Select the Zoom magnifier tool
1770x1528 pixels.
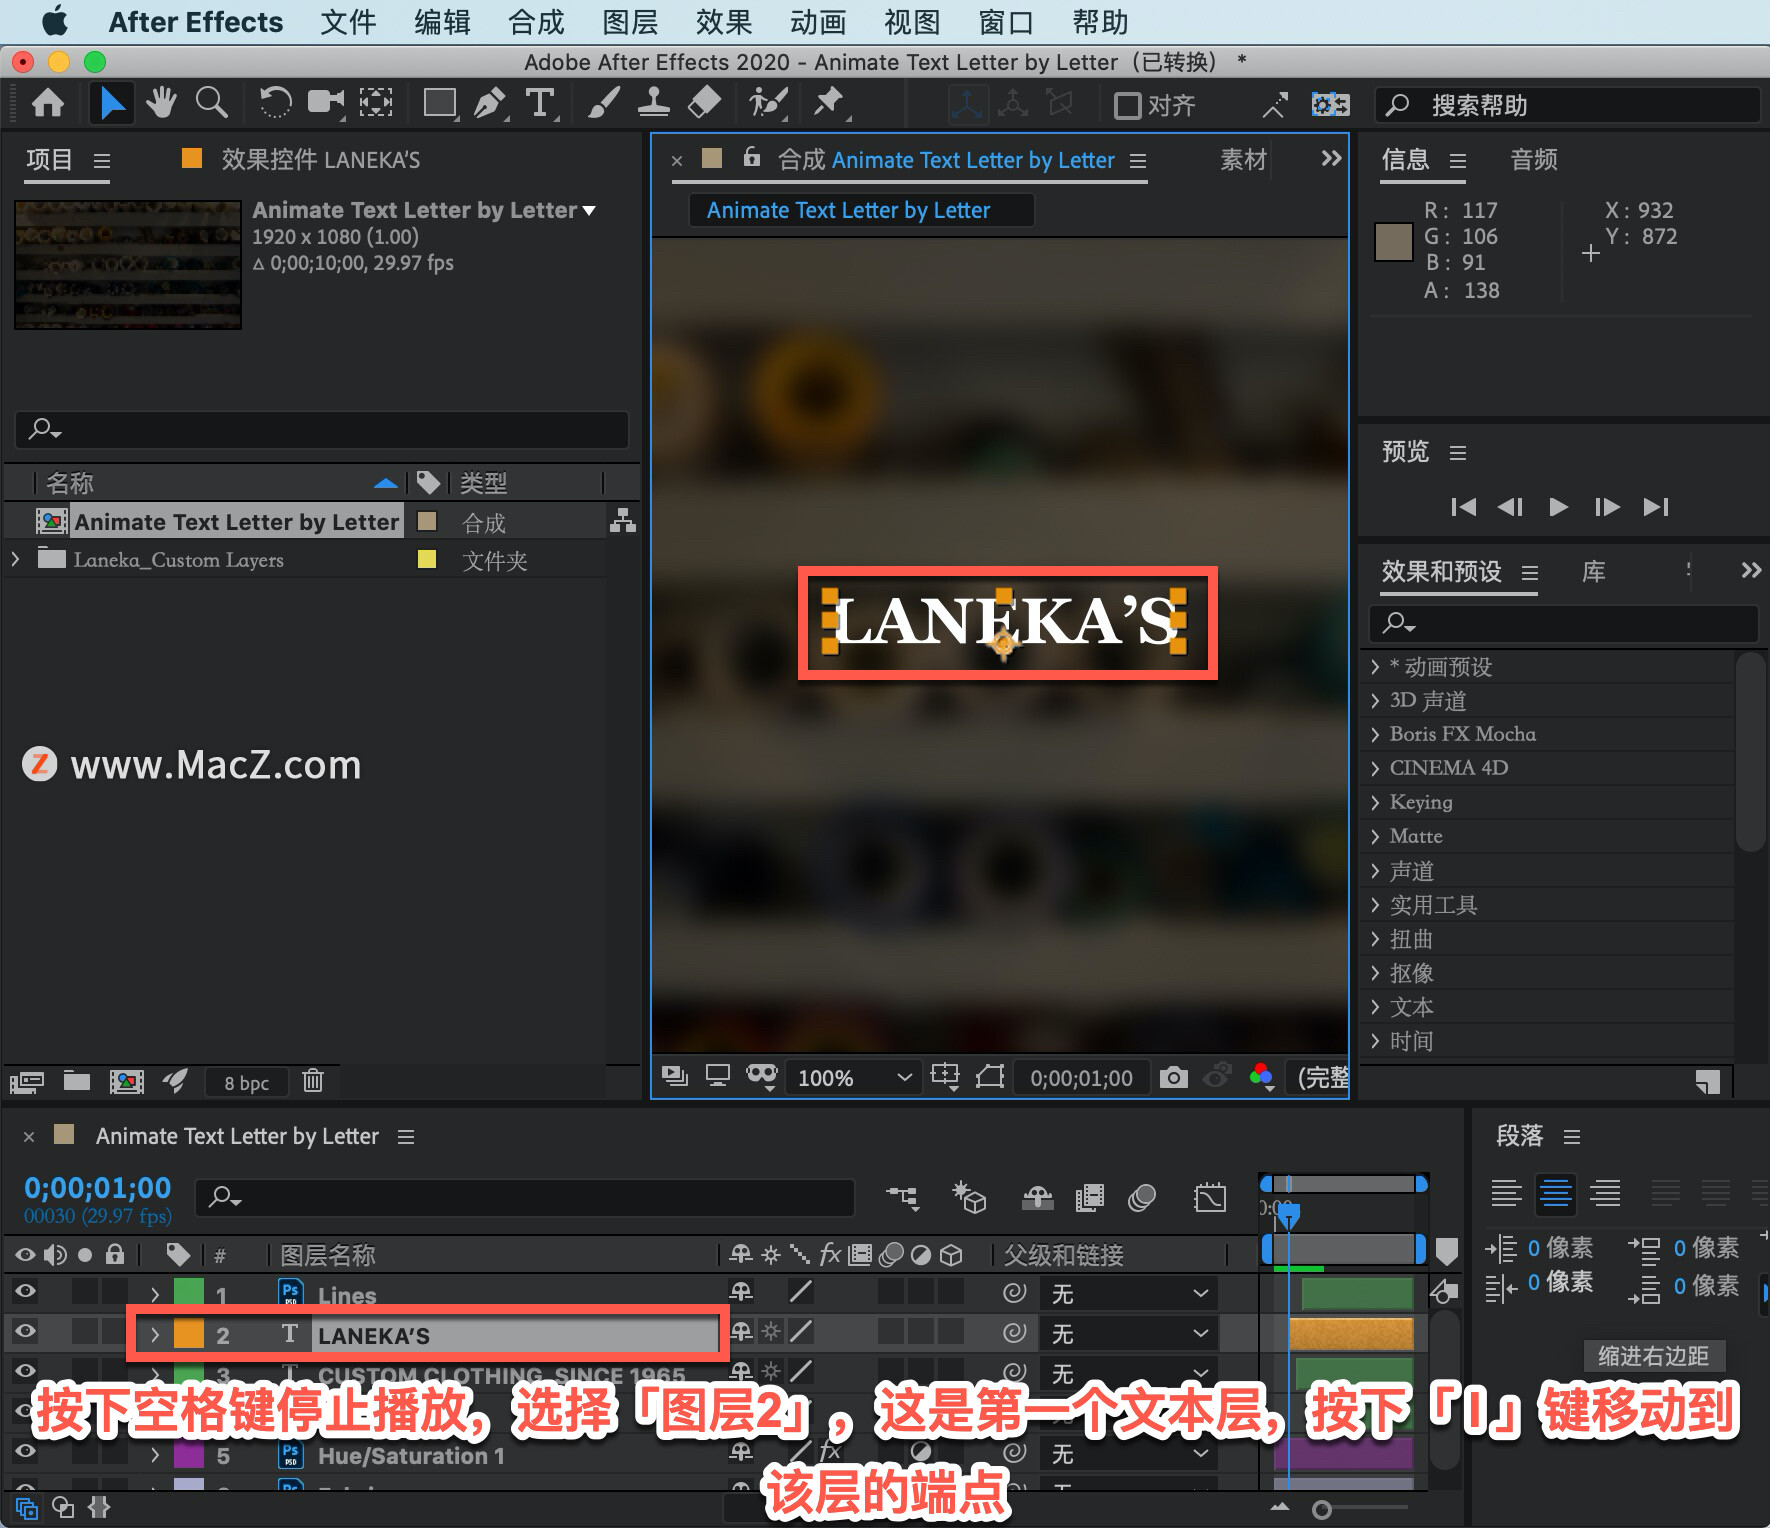[211, 103]
